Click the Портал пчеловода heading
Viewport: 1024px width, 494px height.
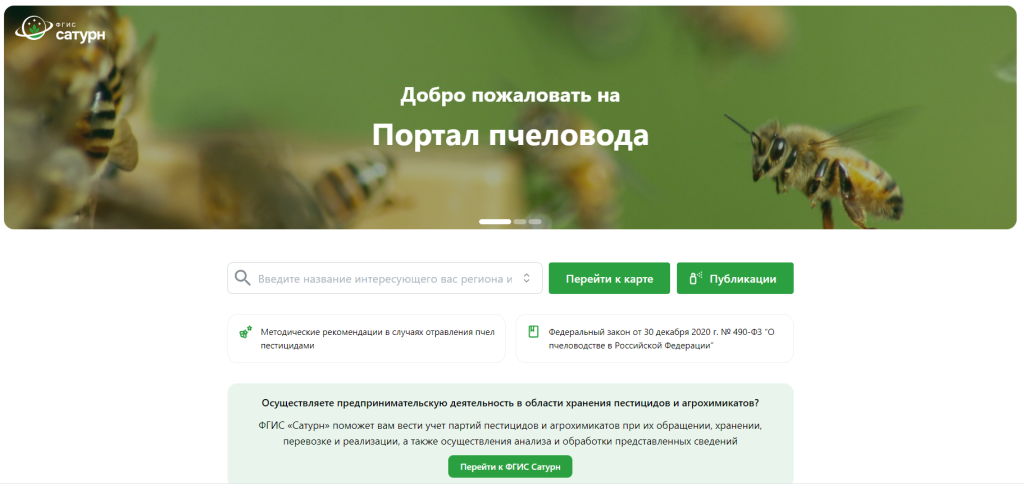tap(511, 135)
